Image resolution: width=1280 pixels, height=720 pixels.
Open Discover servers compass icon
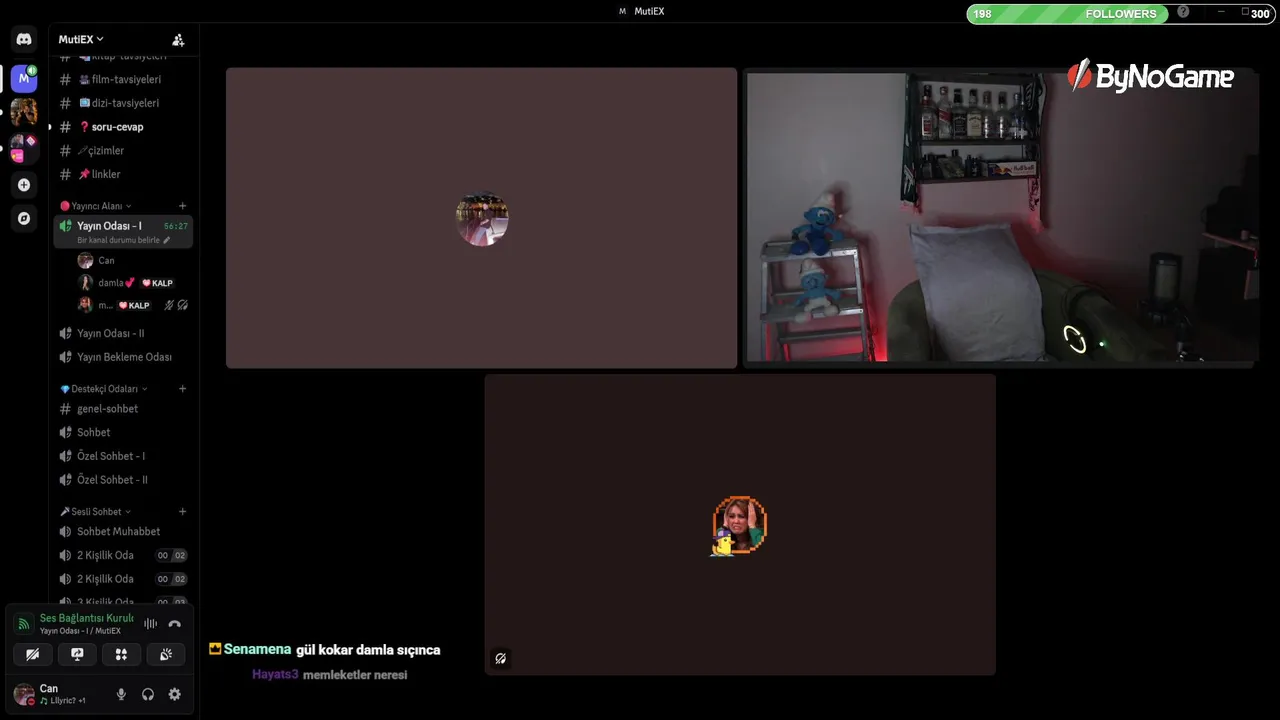point(24,218)
